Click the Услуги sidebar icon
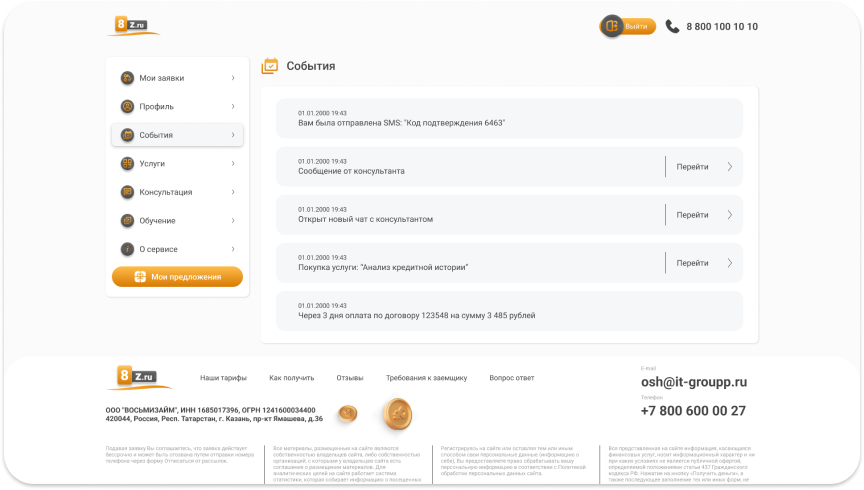864x490 pixels. [x=127, y=163]
